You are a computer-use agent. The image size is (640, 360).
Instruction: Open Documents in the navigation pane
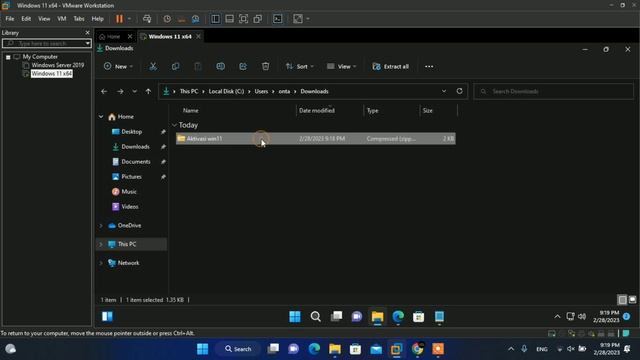(136, 162)
